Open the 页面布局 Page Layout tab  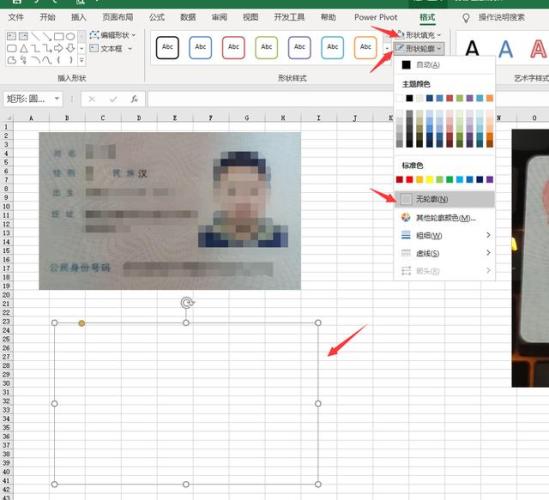click(x=118, y=17)
